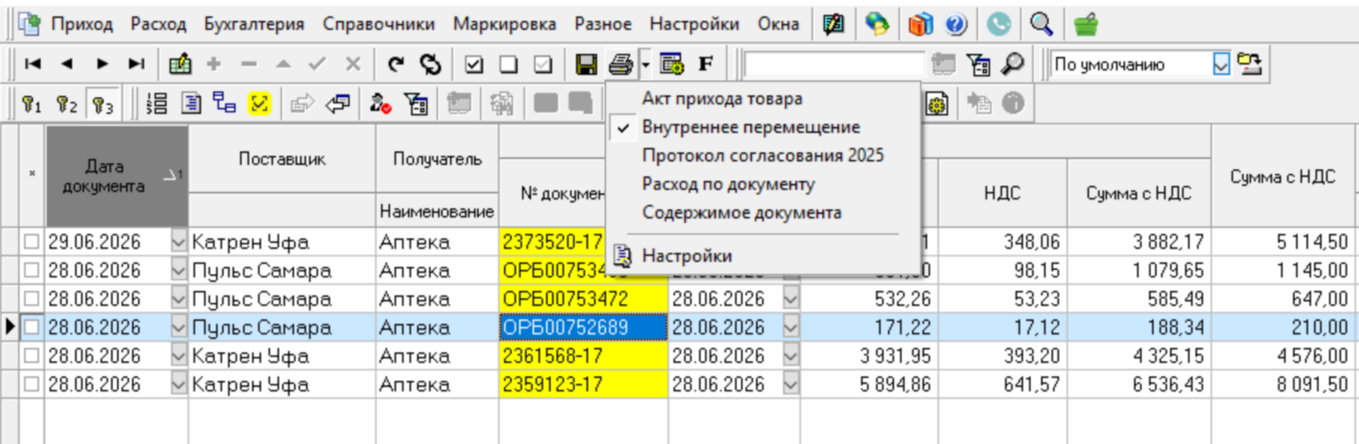Screen dimensions: 1359x444
Task: Click the double-arrow sync refresh icon
Action: coord(430,64)
